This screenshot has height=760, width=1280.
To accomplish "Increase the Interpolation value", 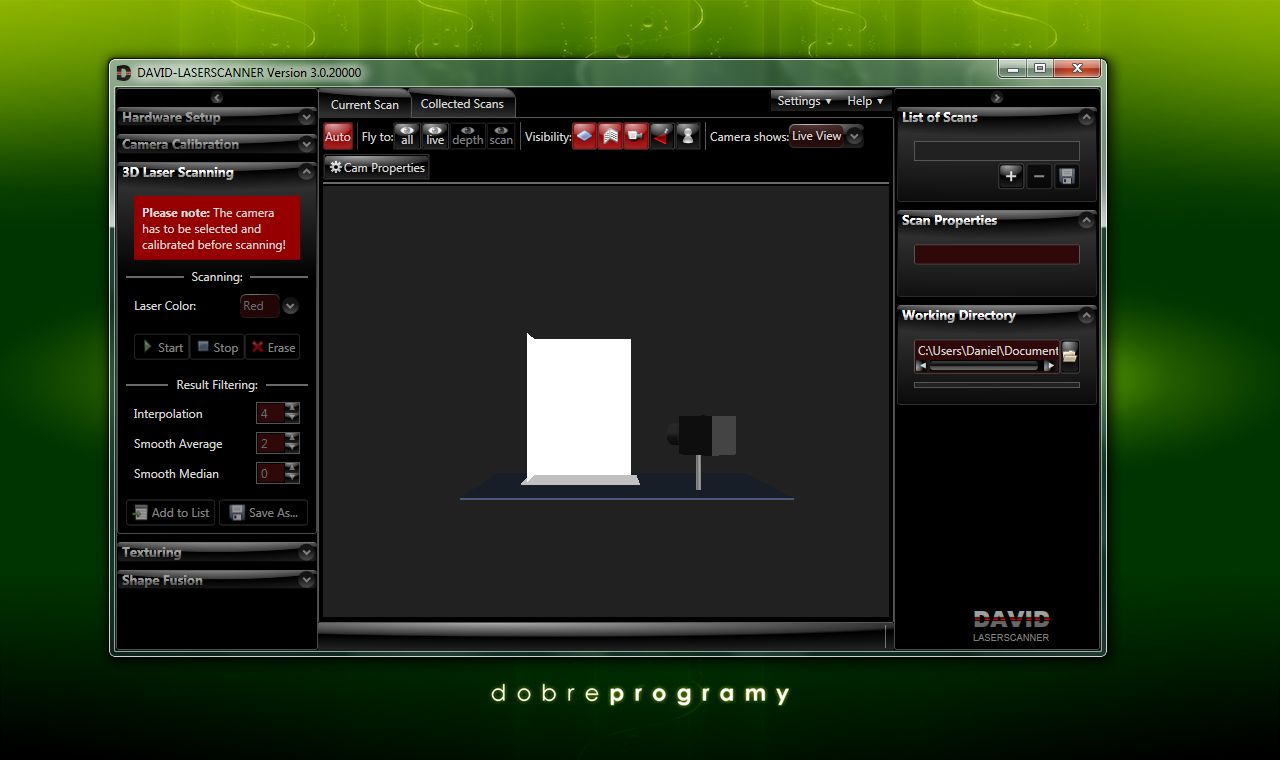I will click(292, 408).
